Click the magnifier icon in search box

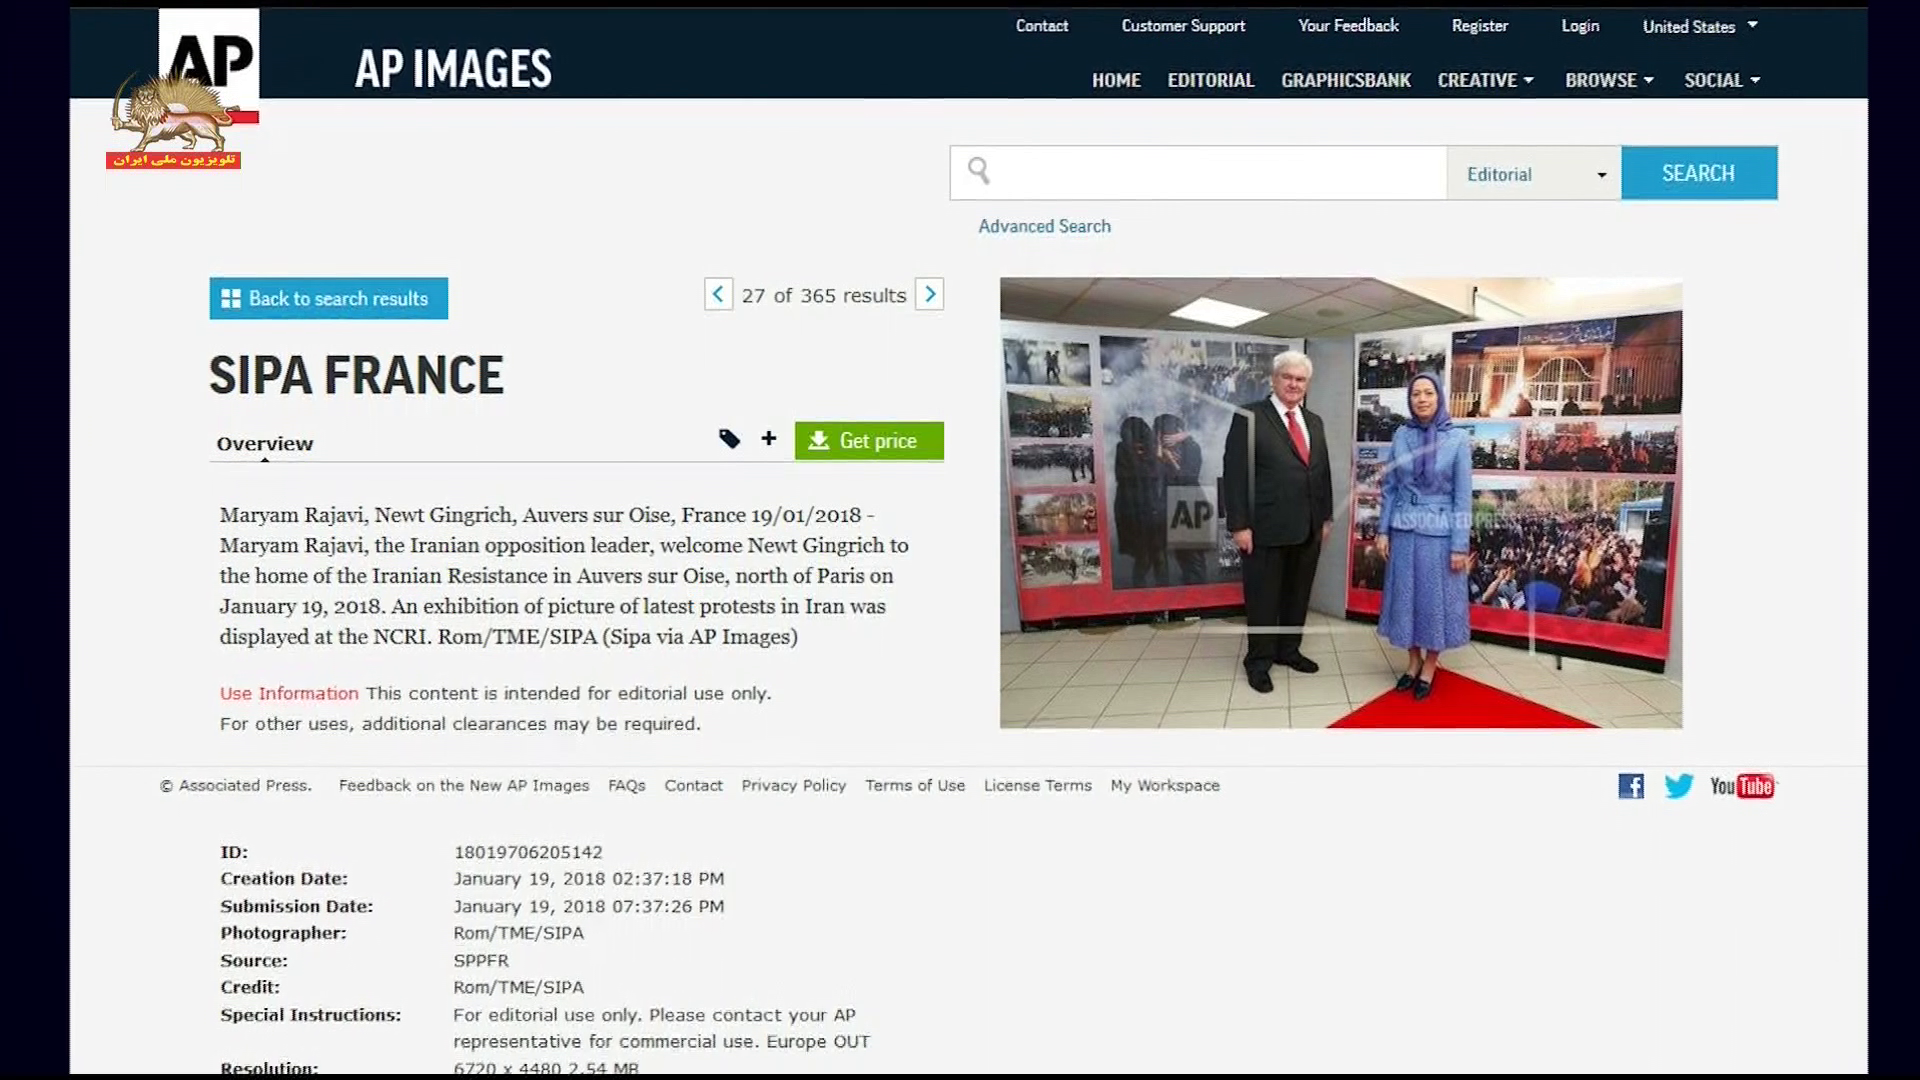[979, 171]
